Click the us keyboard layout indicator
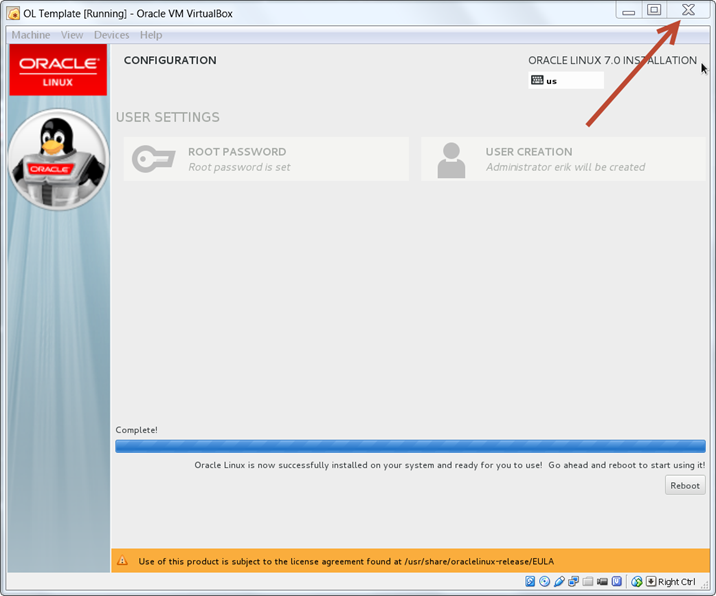 (x=566, y=81)
